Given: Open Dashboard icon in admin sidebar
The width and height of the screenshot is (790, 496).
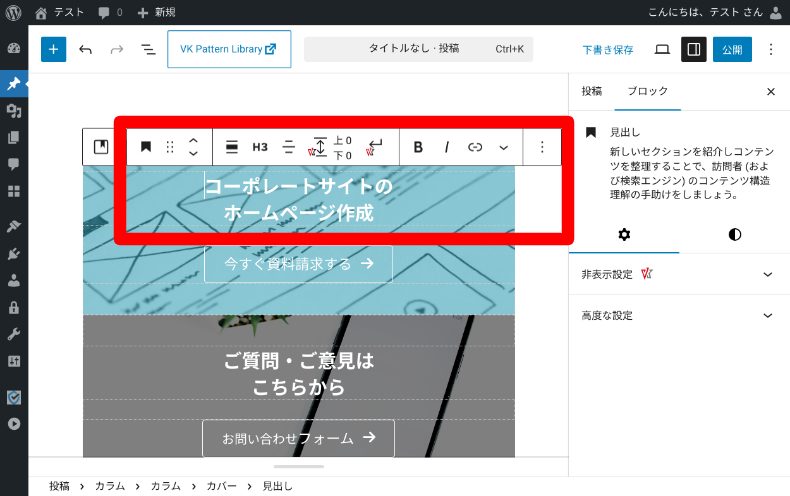Looking at the screenshot, I should tap(14, 48).
